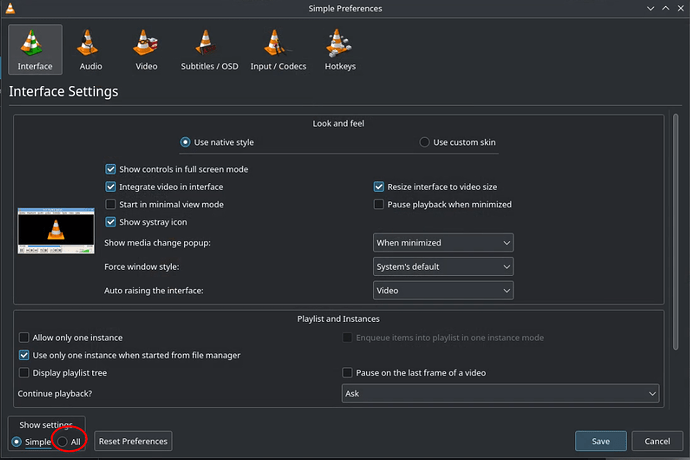Enable Display playlist tree checkbox
Screen dimensions: 690x460
[24, 373]
